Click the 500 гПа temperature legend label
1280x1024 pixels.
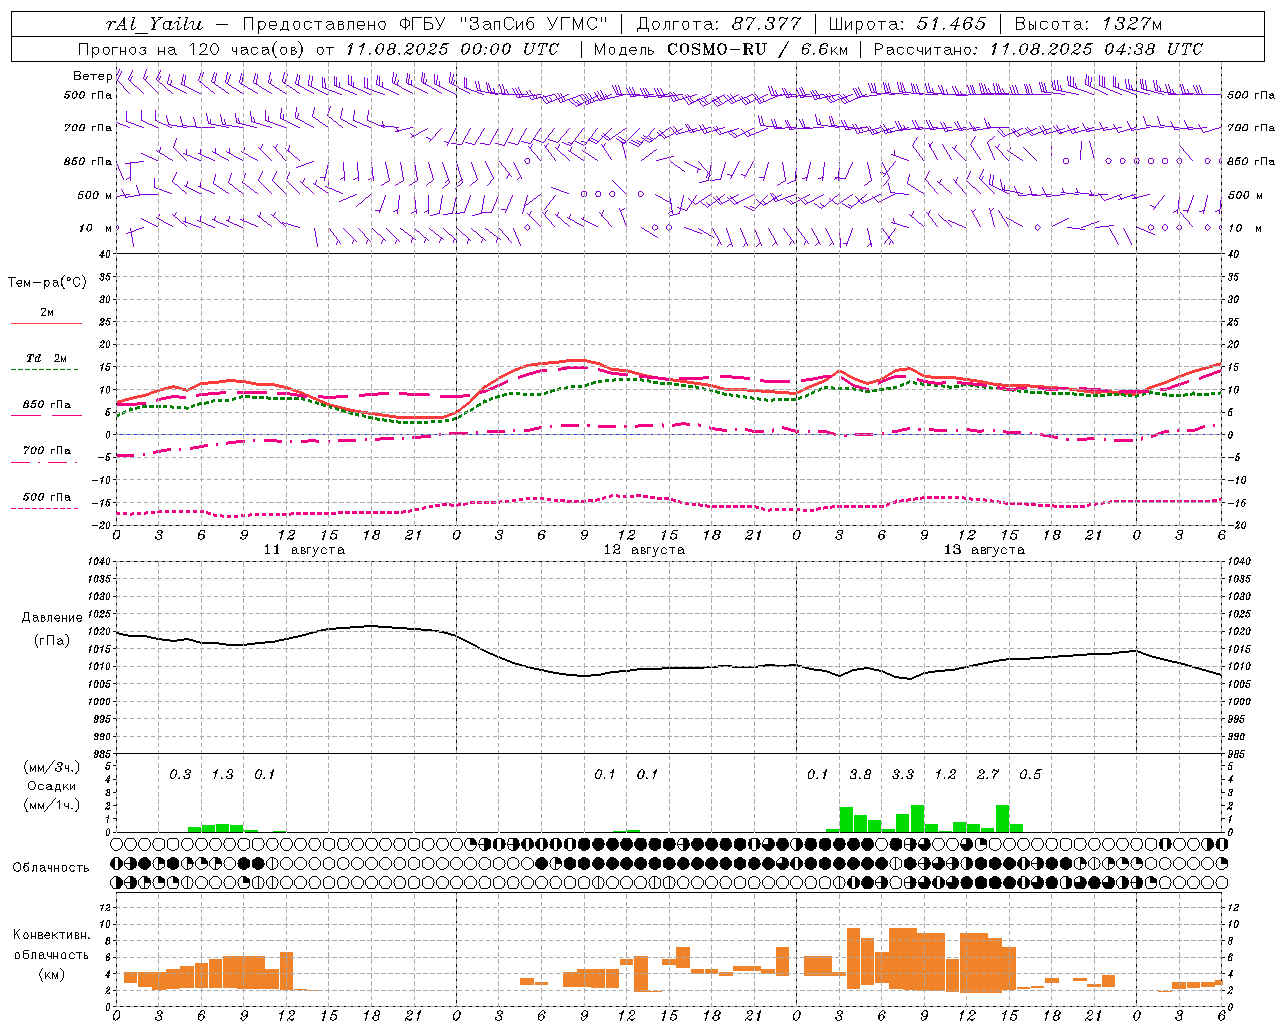pyautogui.click(x=47, y=497)
